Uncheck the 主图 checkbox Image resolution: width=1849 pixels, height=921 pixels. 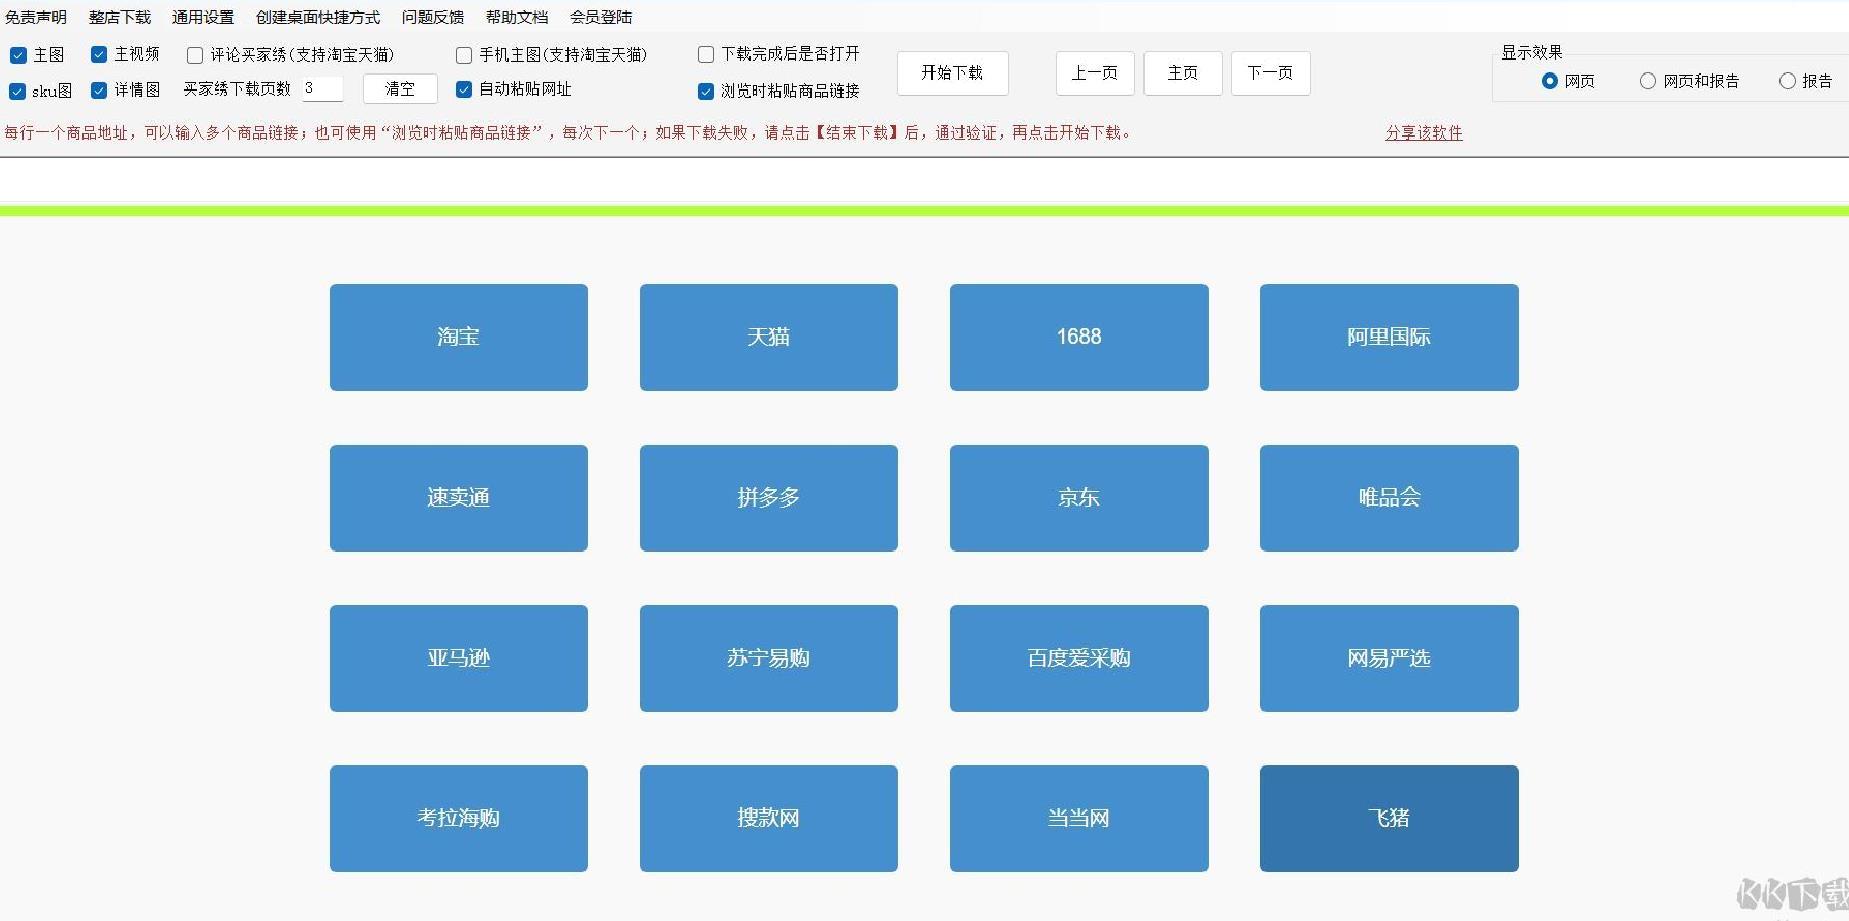(x=18, y=55)
